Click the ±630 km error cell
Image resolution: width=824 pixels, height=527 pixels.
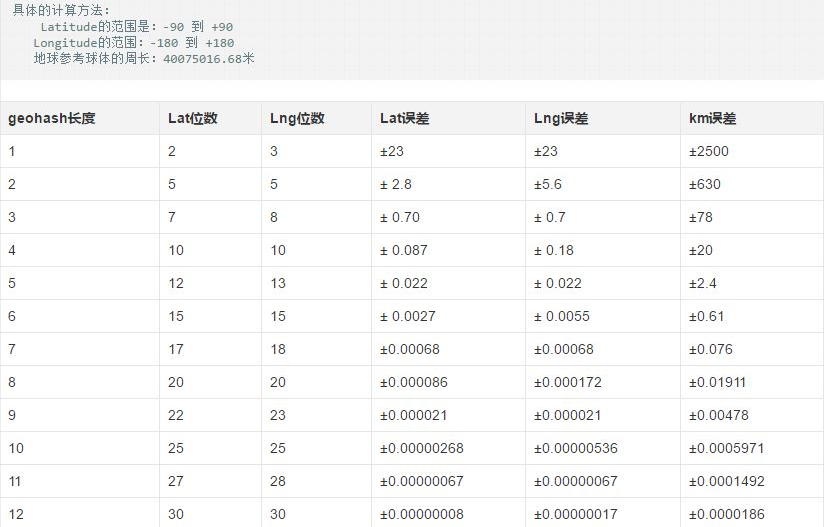pyautogui.click(x=705, y=184)
